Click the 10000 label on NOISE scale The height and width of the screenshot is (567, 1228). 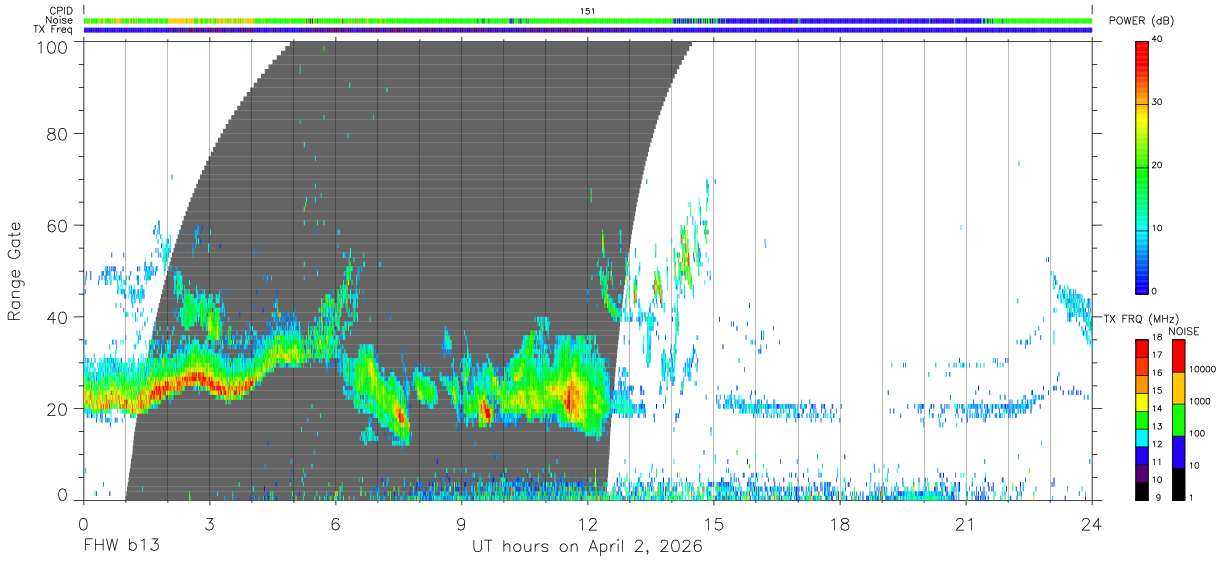pos(1201,369)
